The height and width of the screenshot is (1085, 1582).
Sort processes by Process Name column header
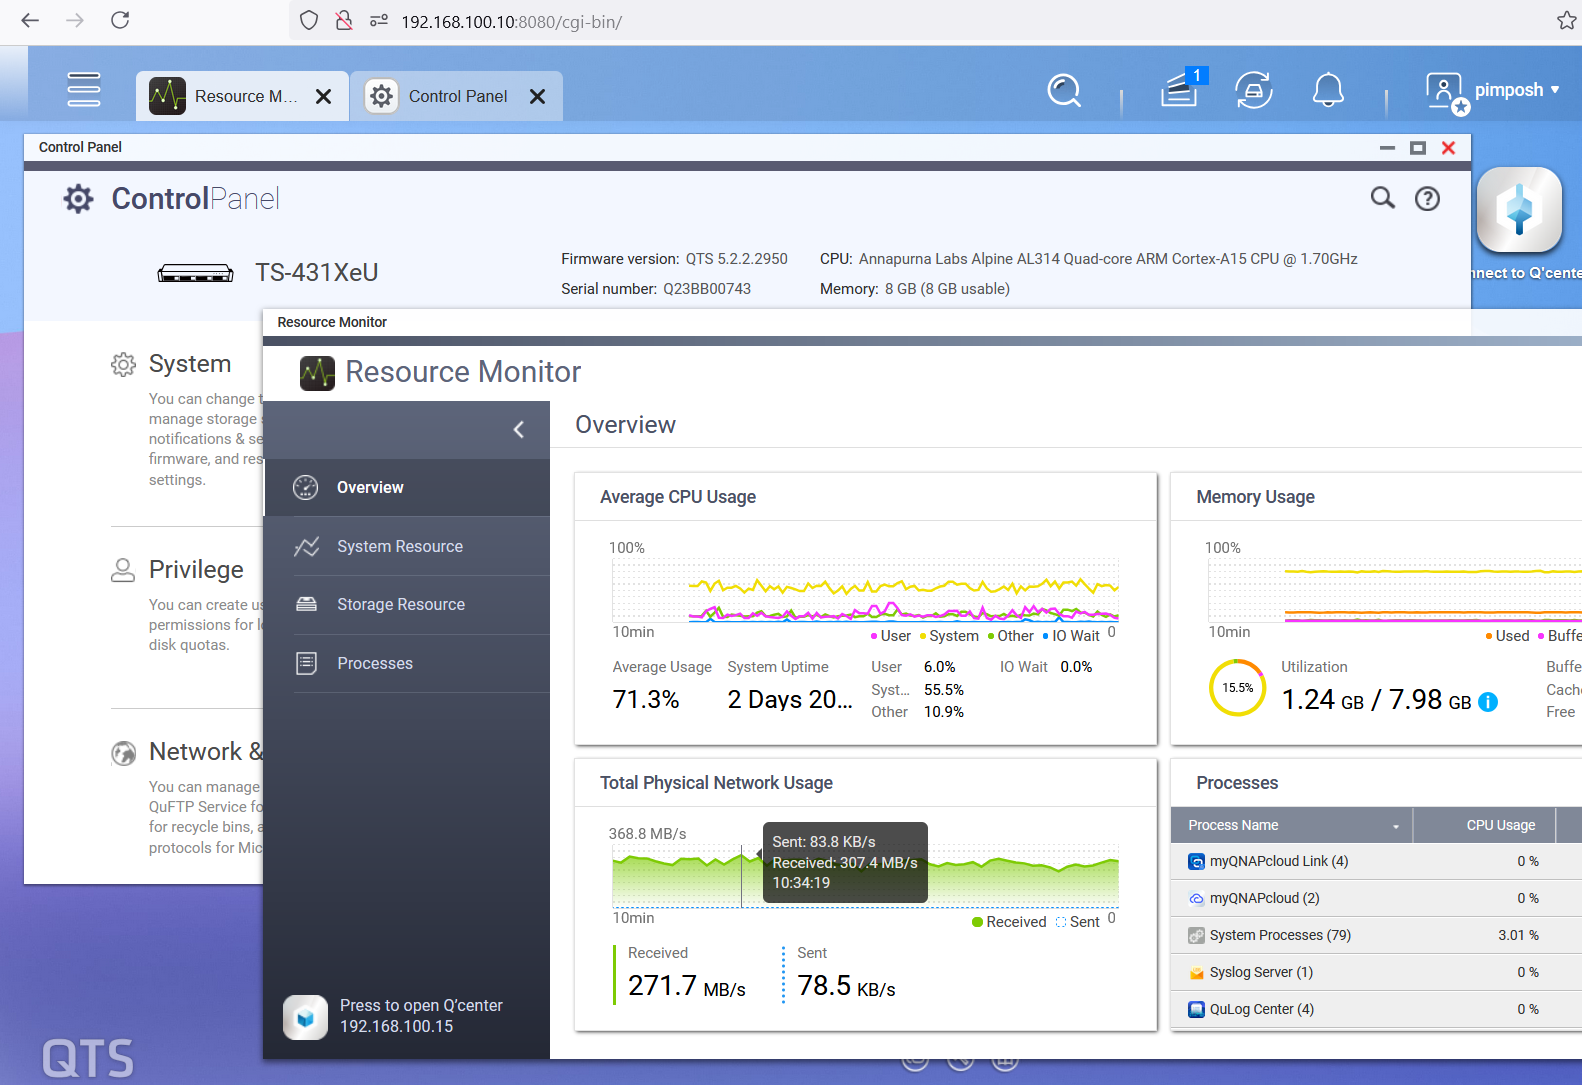(1291, 825)
